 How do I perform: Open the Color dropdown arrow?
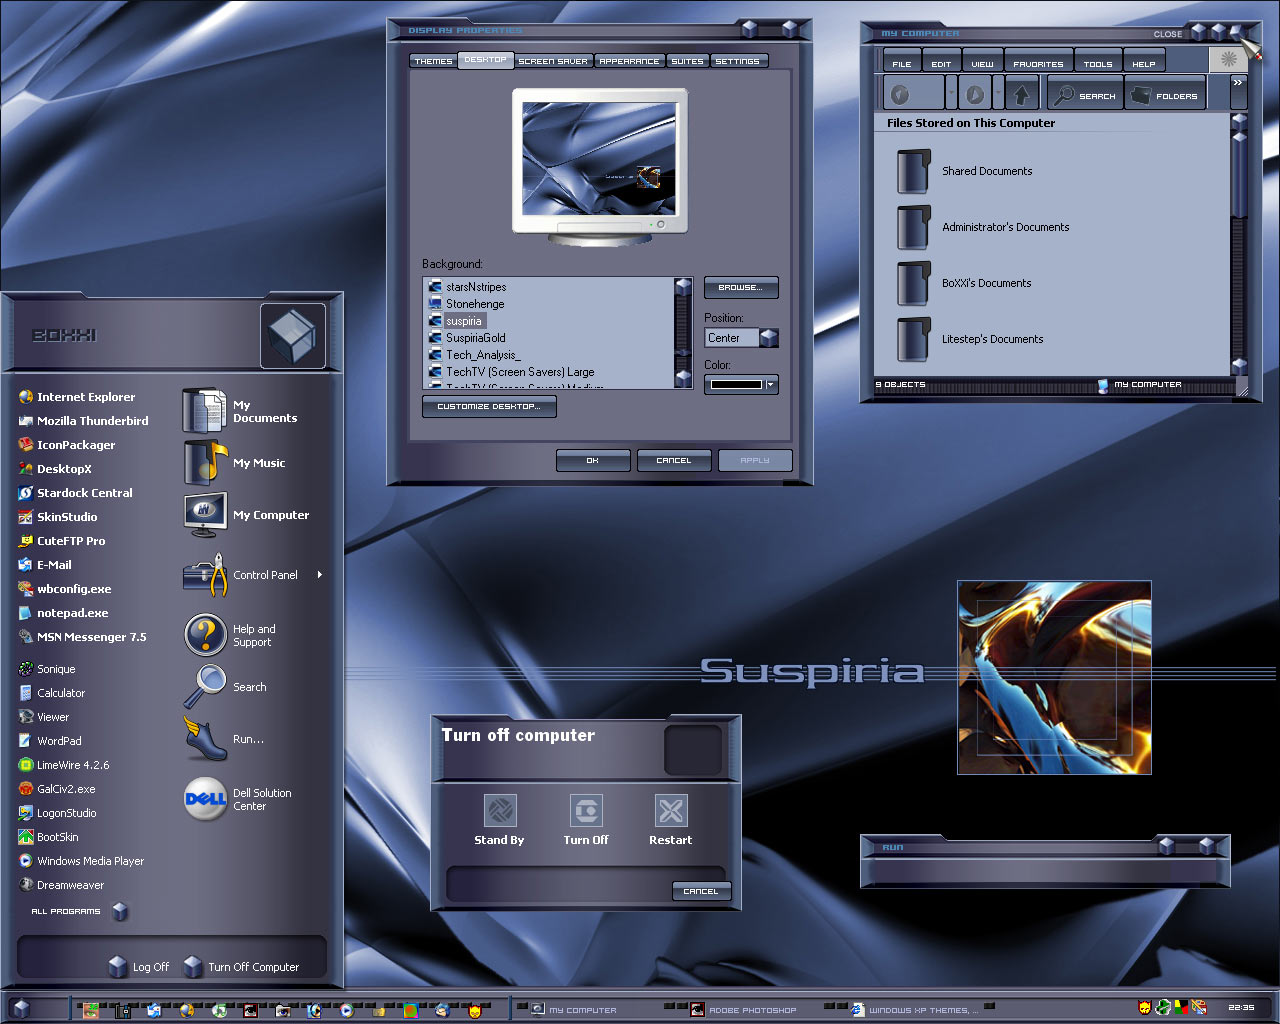[771, 385]
